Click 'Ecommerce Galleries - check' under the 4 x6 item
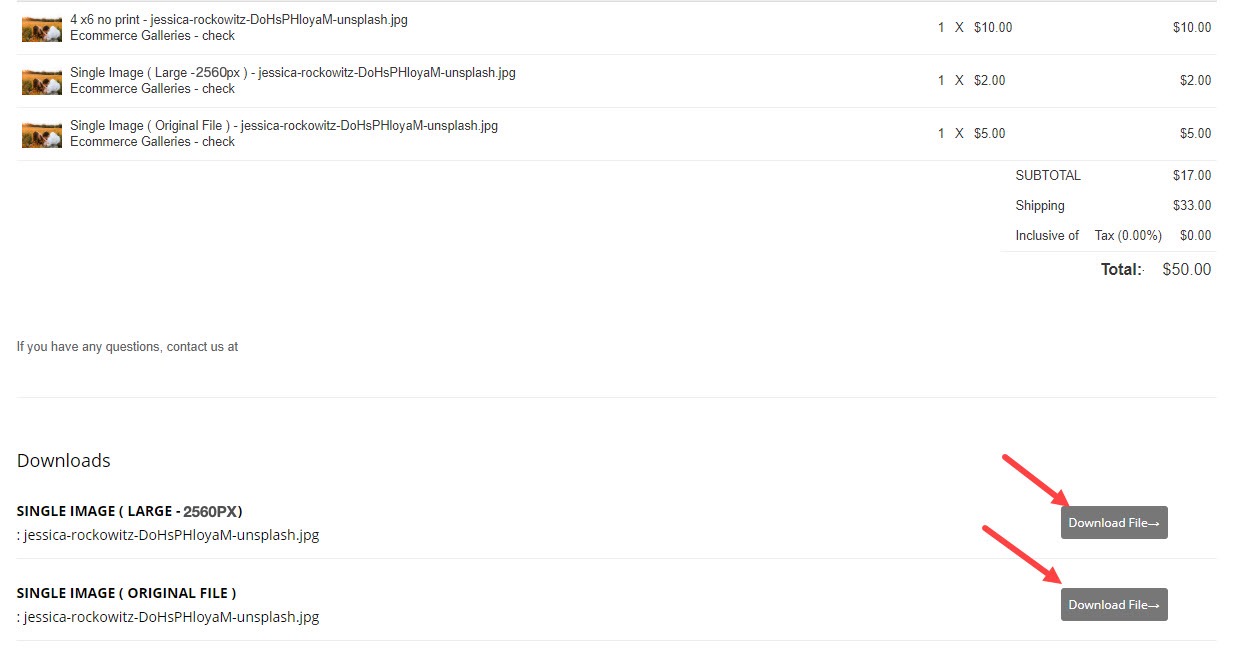Screen dimensions: 1240x654 [152, 36]
